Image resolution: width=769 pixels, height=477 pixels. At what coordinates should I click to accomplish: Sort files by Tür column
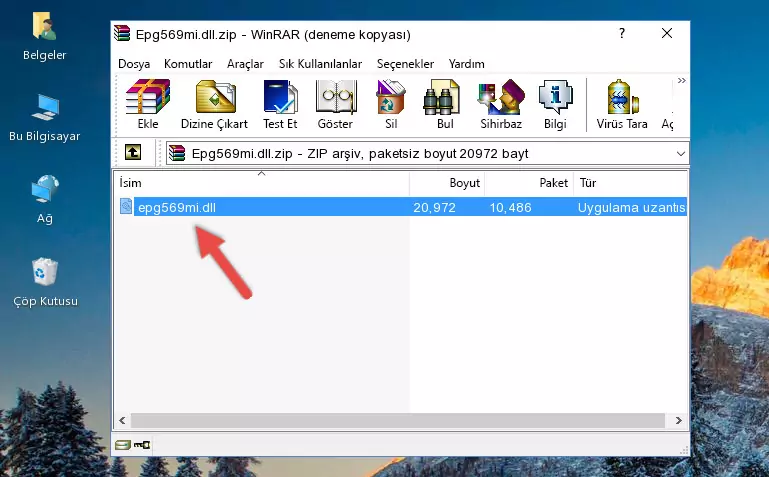click(630, 183)
